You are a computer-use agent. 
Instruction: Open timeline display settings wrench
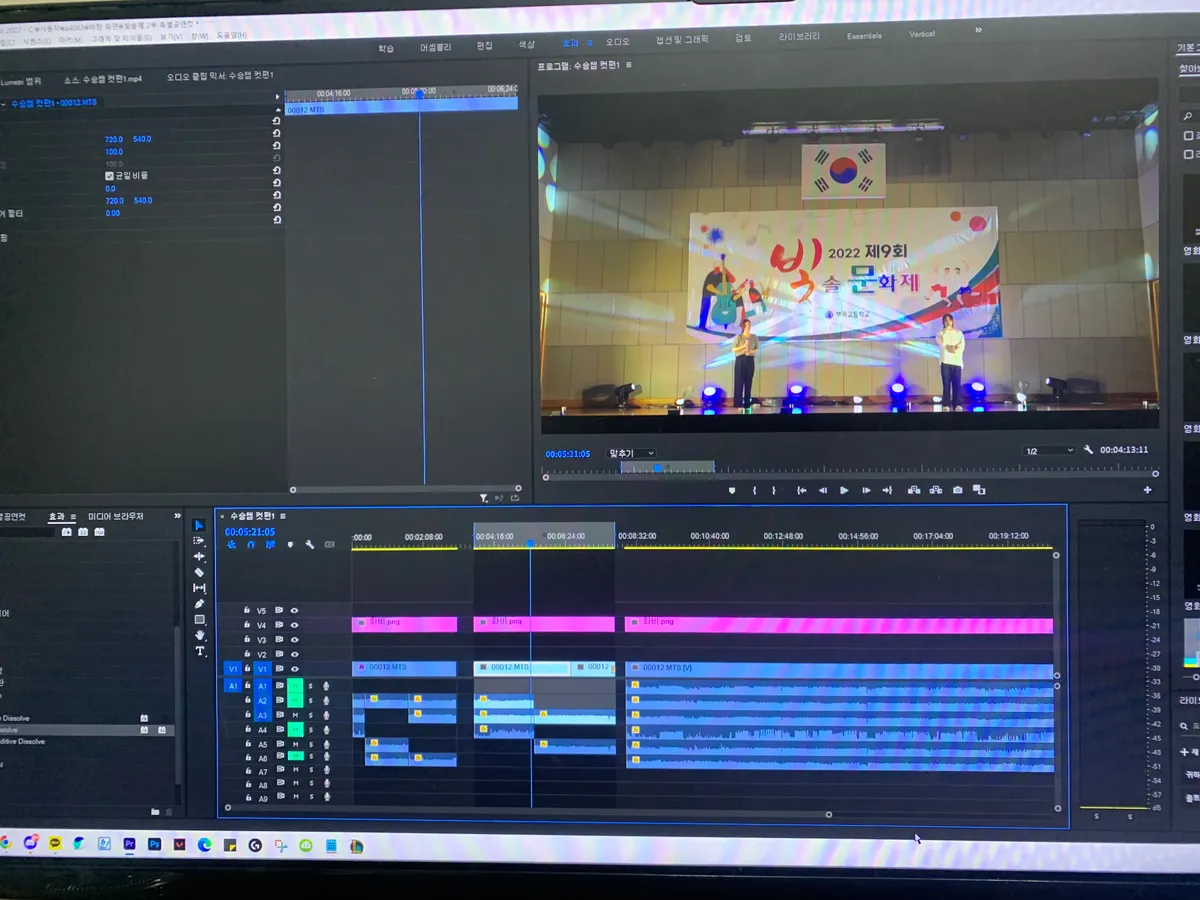coord(310,545)
